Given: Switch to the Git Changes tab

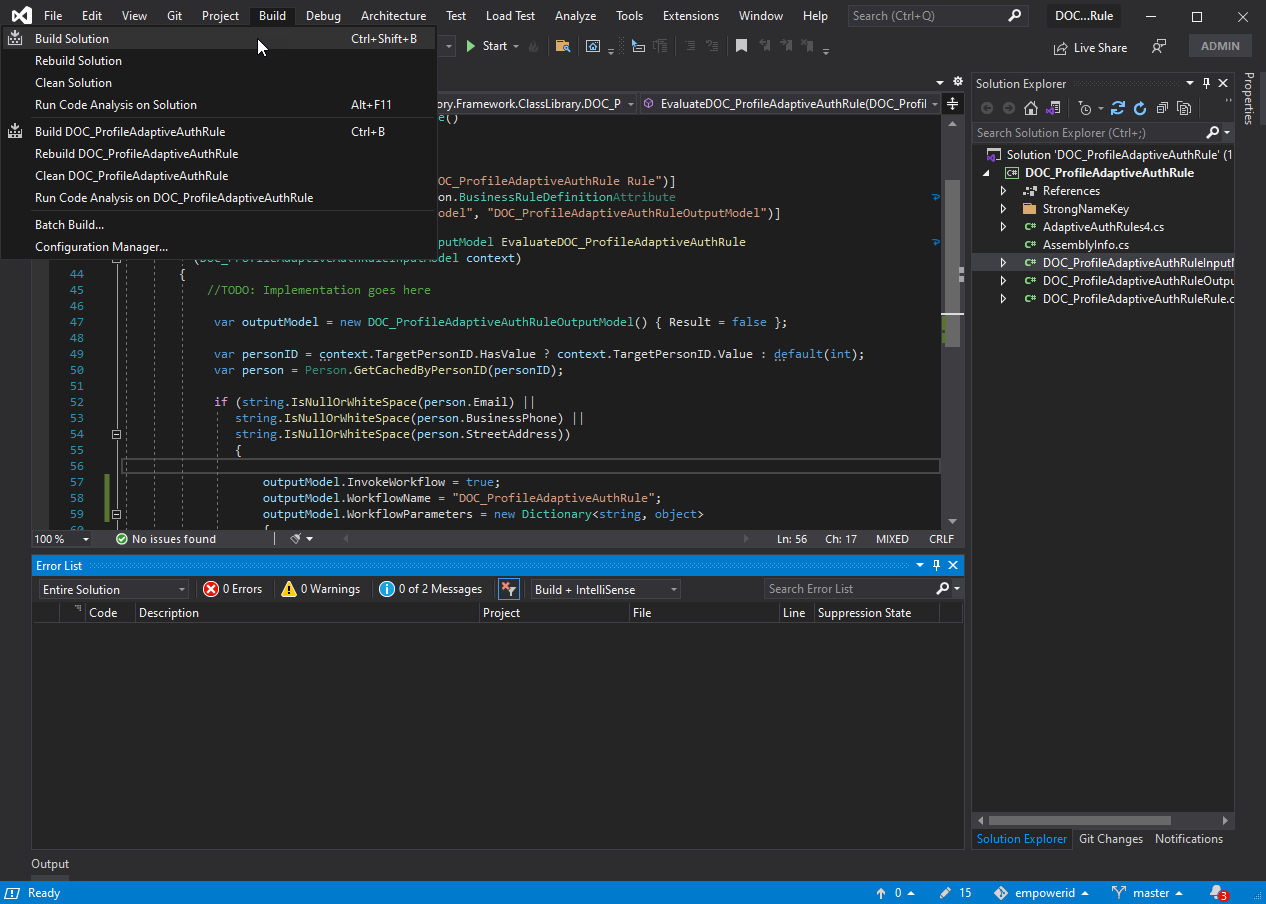Looking at the screenshot, I should coord(1110,838).
